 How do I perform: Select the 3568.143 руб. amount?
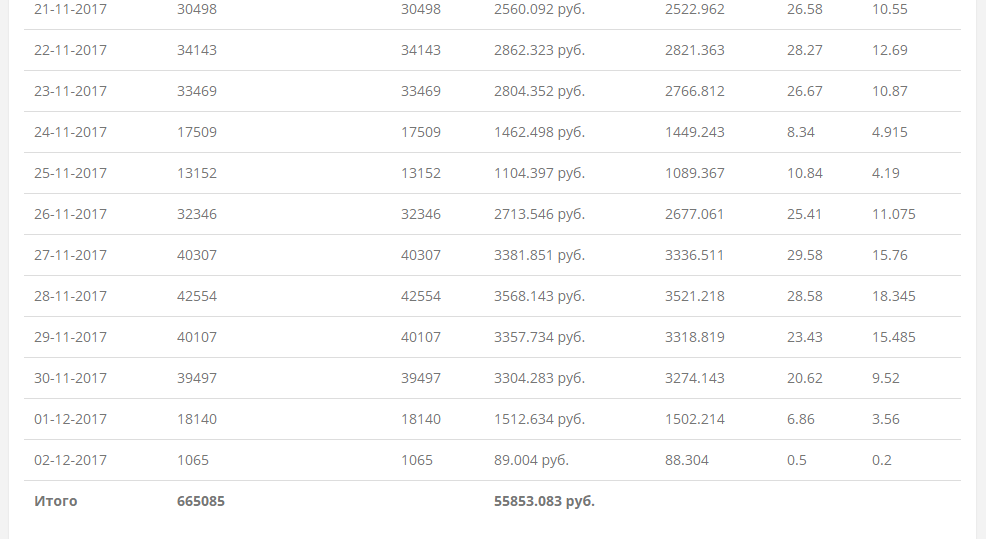point(539,296)
